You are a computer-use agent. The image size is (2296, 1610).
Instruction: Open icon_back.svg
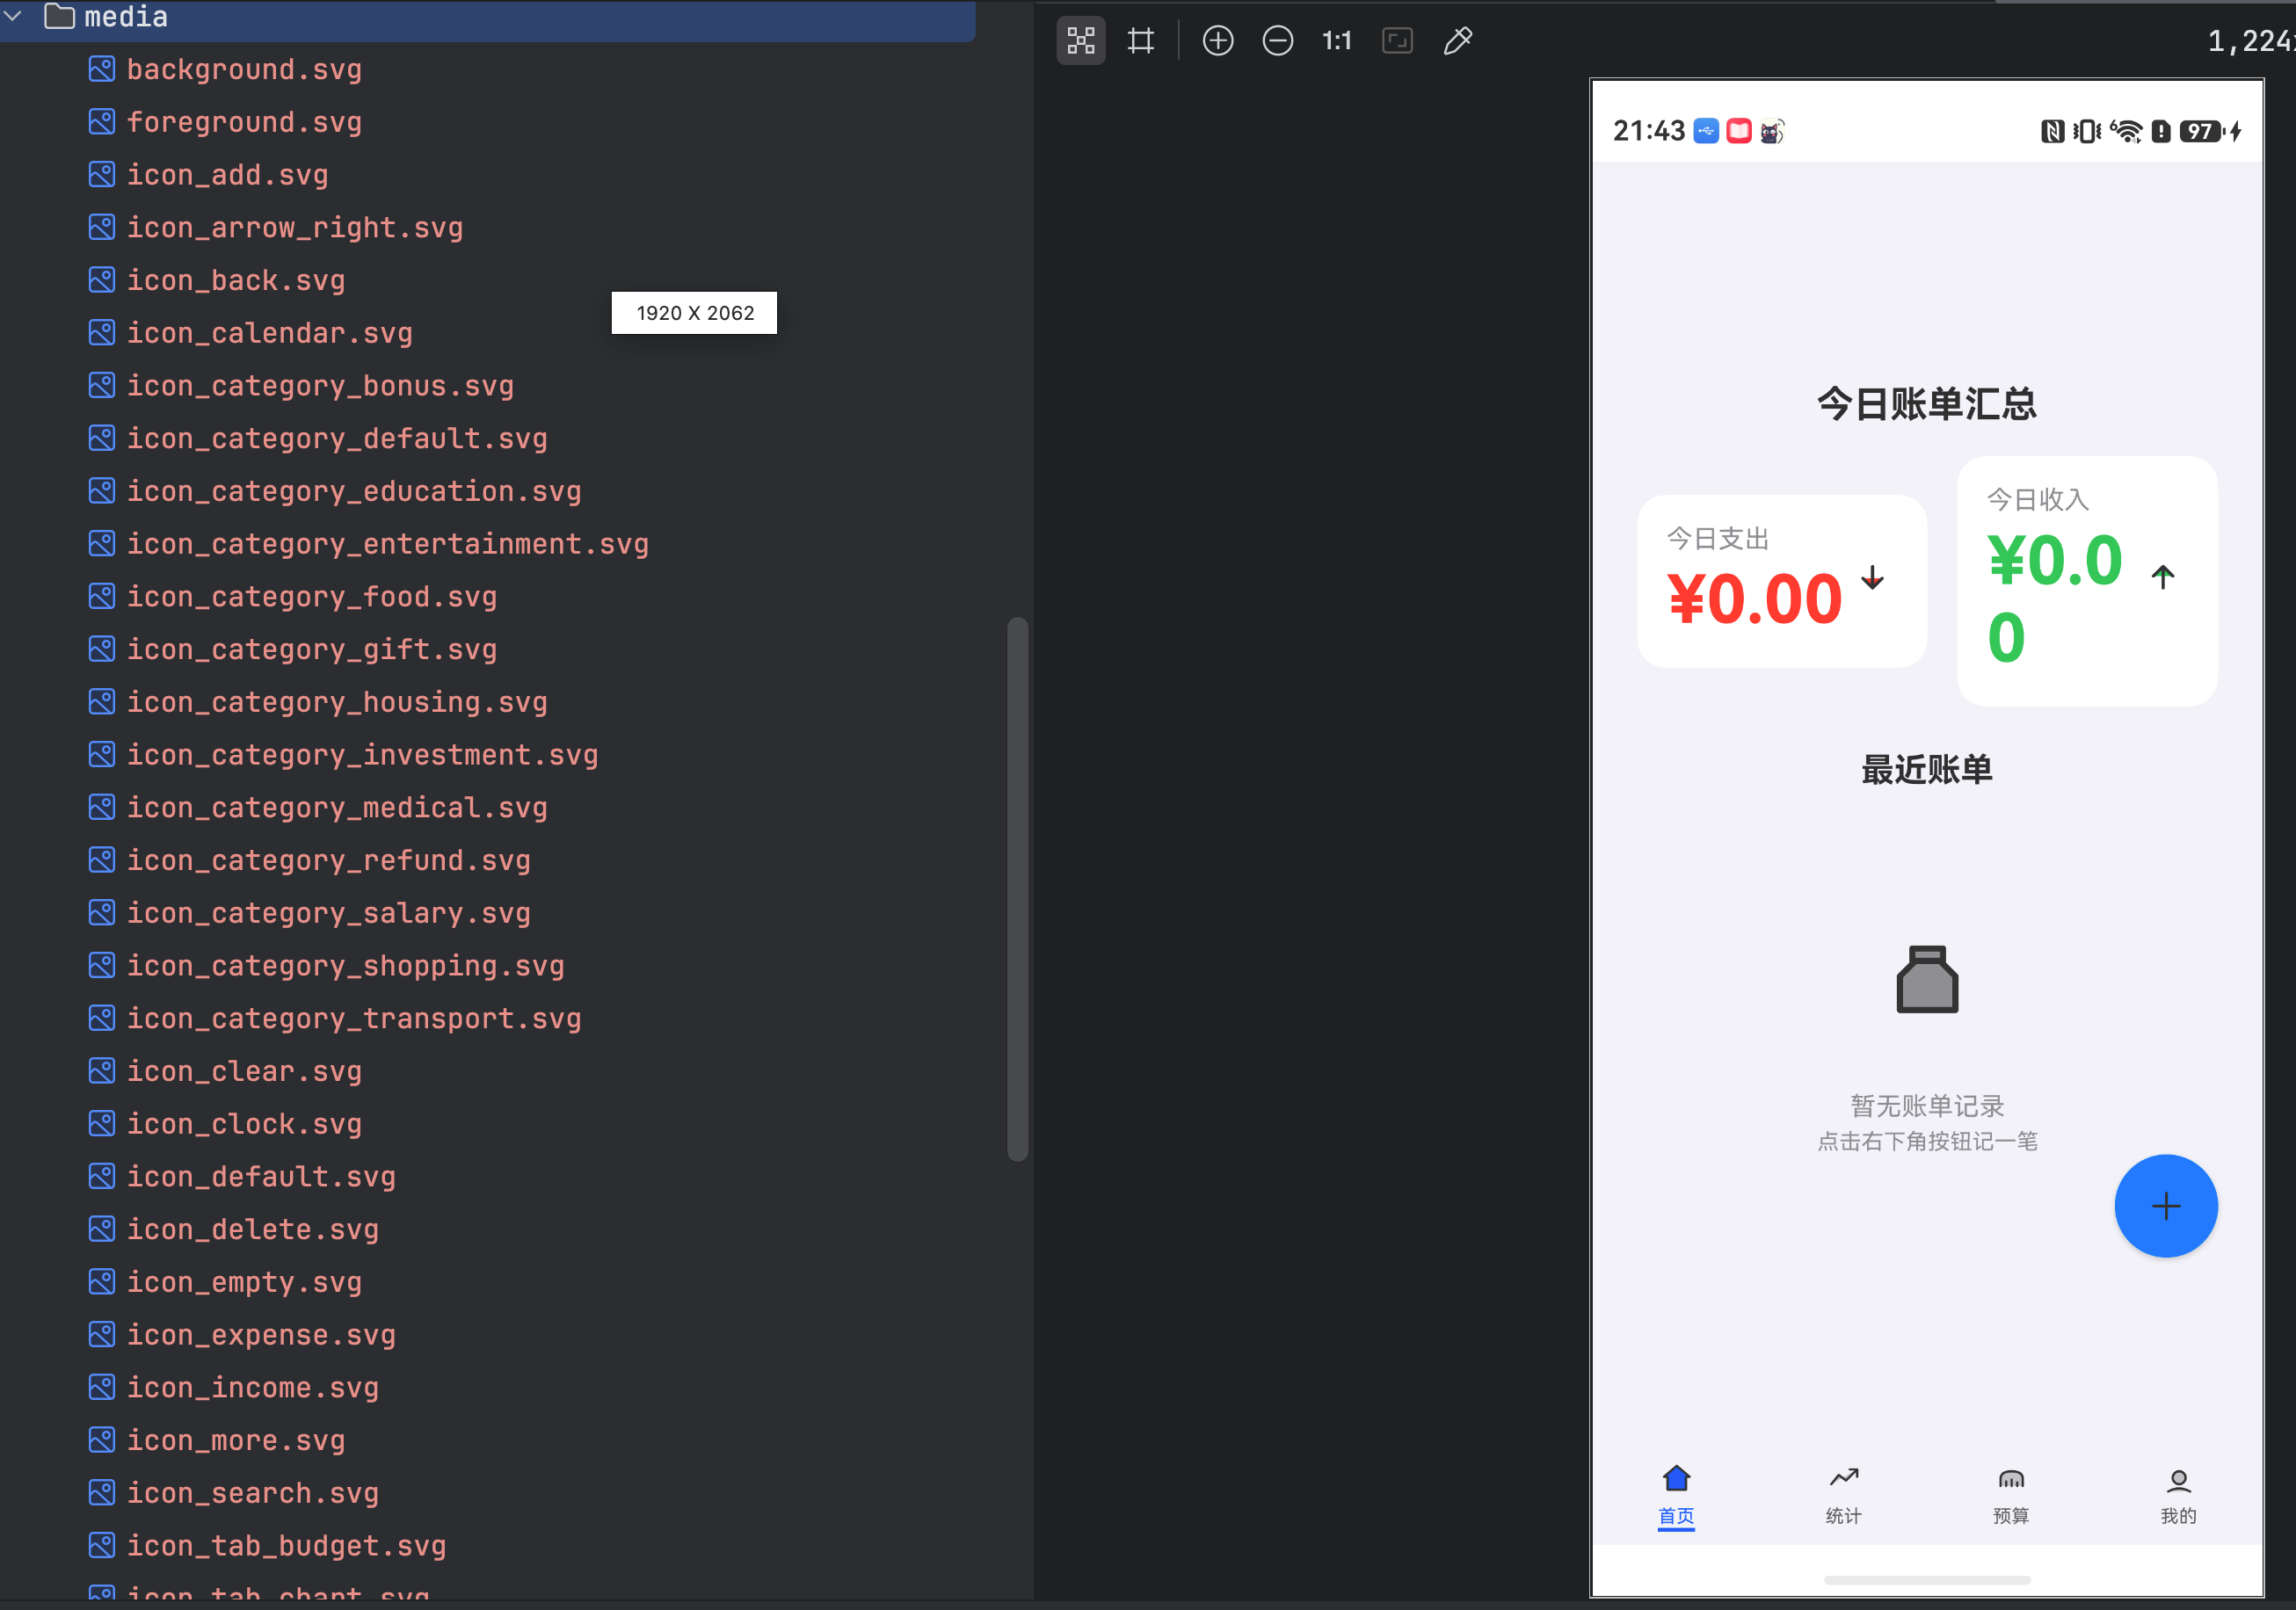coord(235,280)
